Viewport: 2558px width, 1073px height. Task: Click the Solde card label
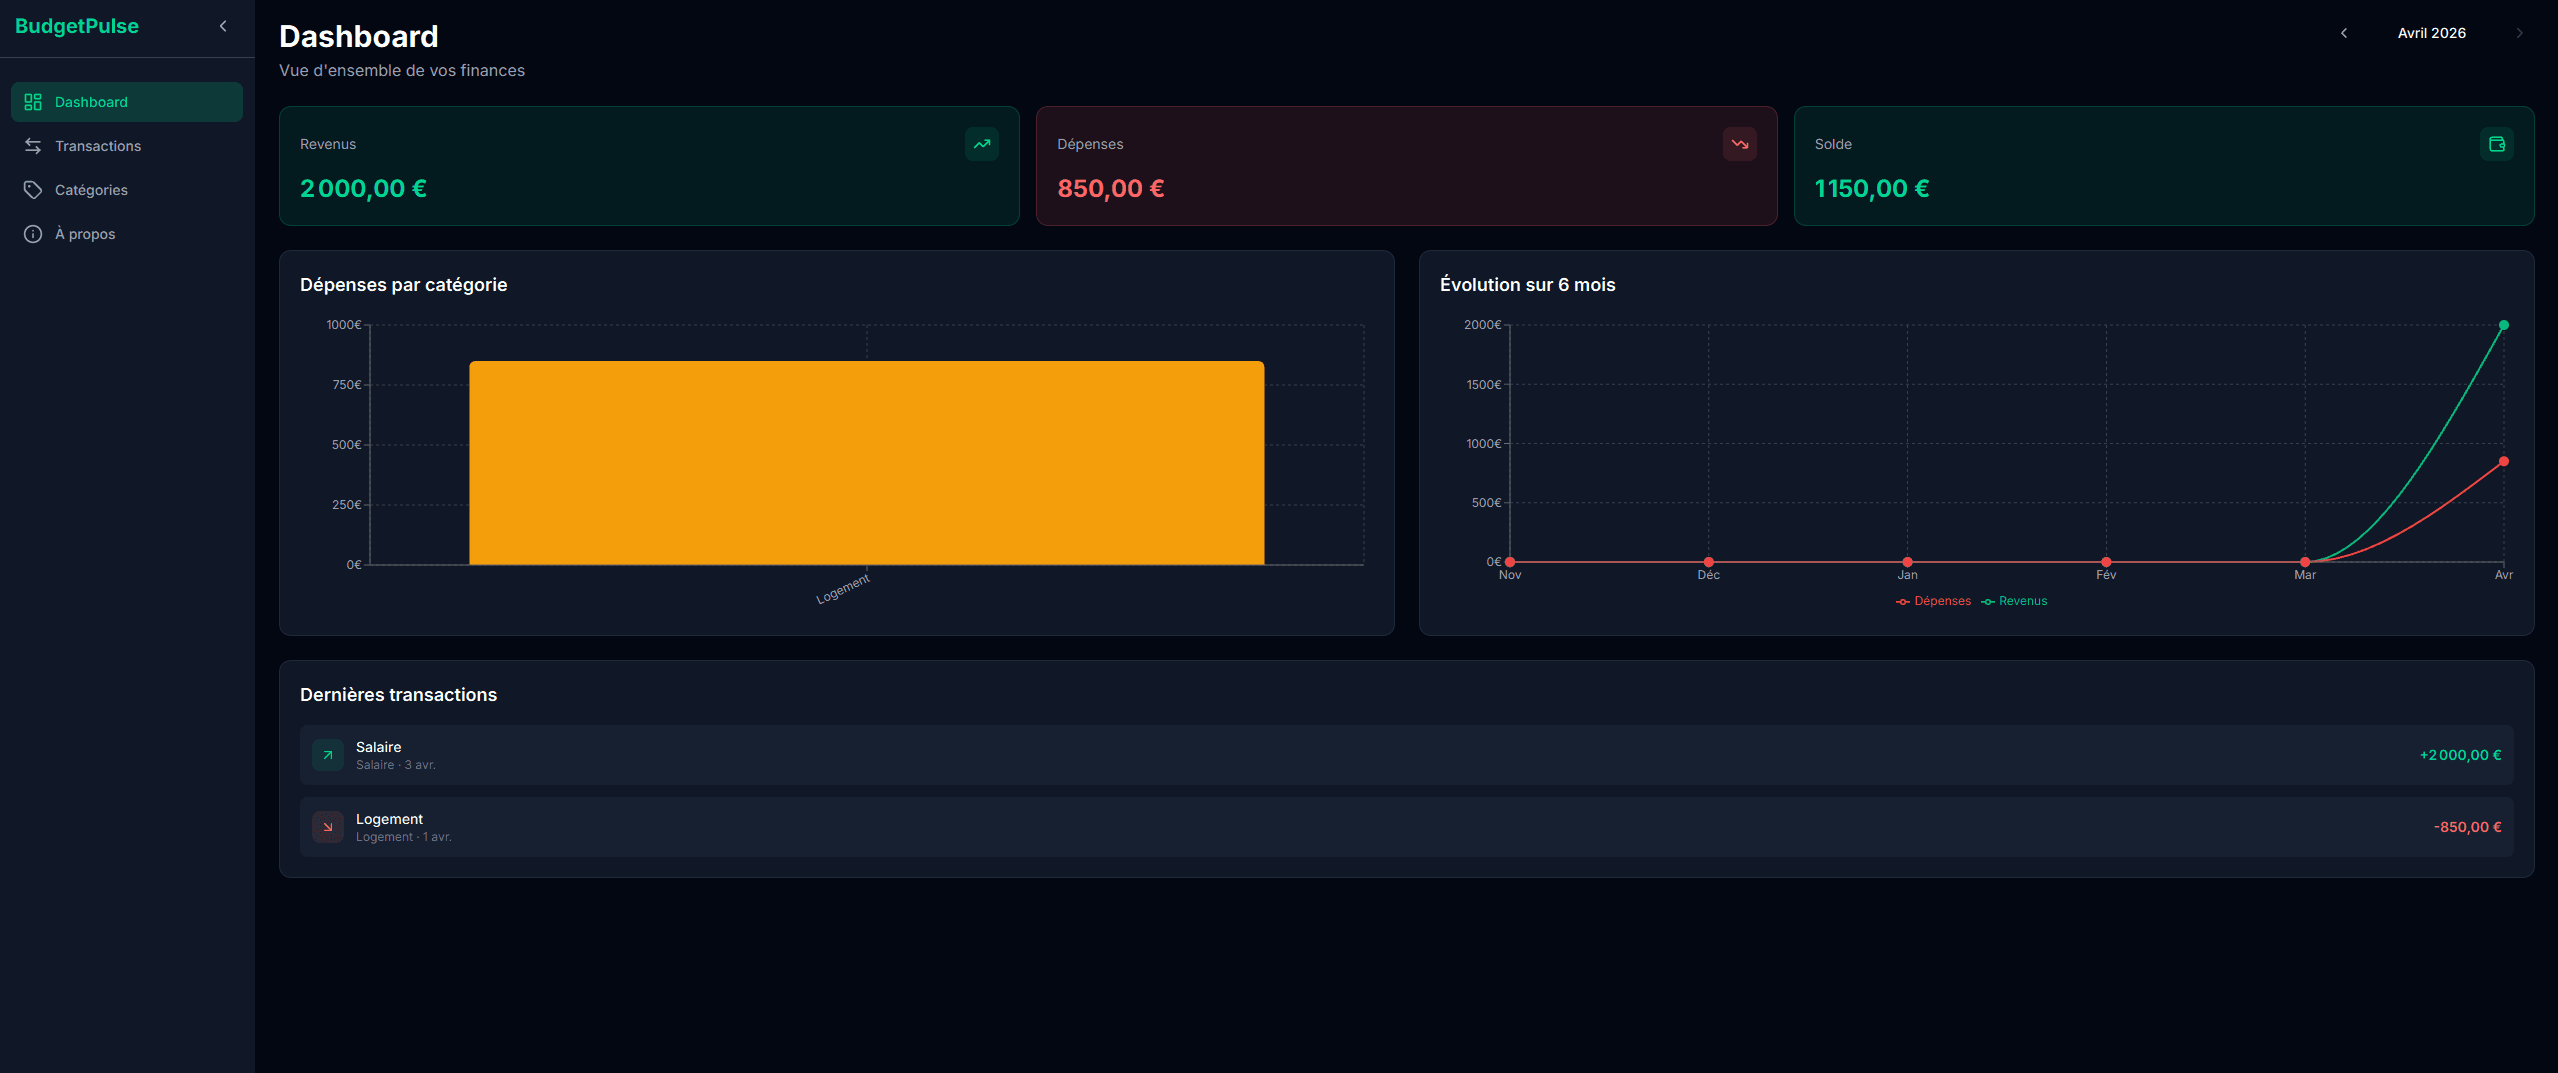pos(1833,144)
